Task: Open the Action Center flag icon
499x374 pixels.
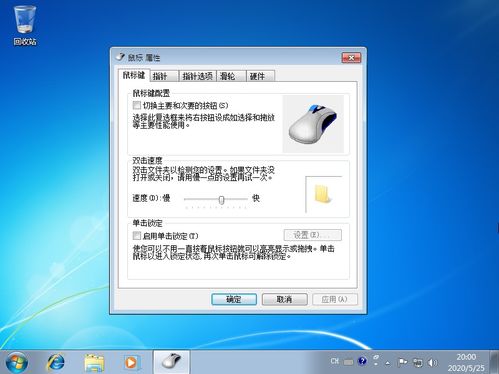Action: [x=402, y=362]
